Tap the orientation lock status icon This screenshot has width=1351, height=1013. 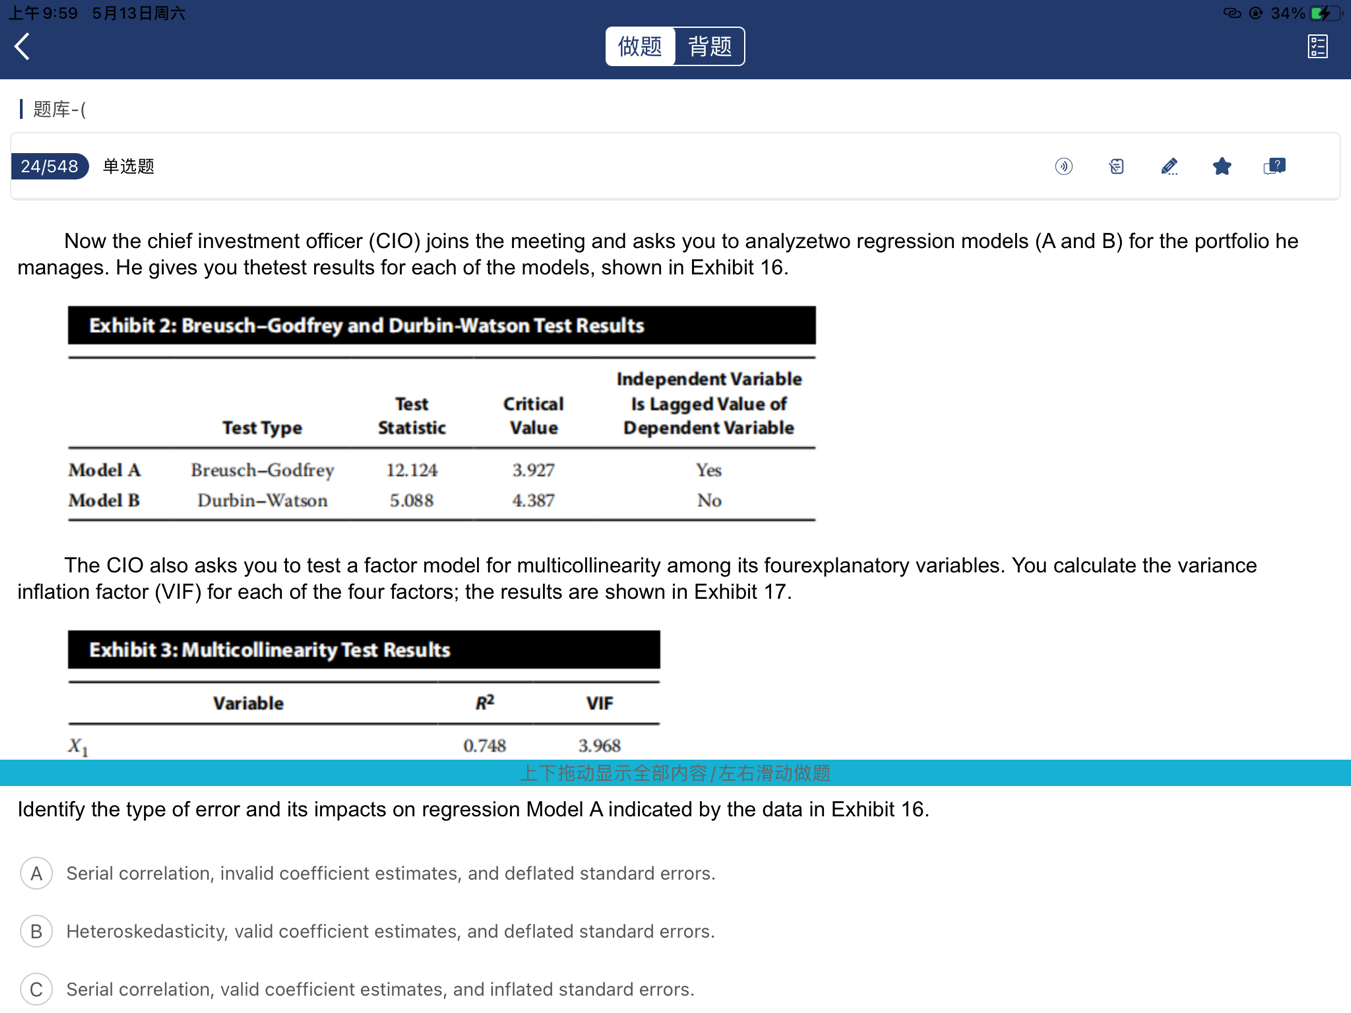point(1256,13)
